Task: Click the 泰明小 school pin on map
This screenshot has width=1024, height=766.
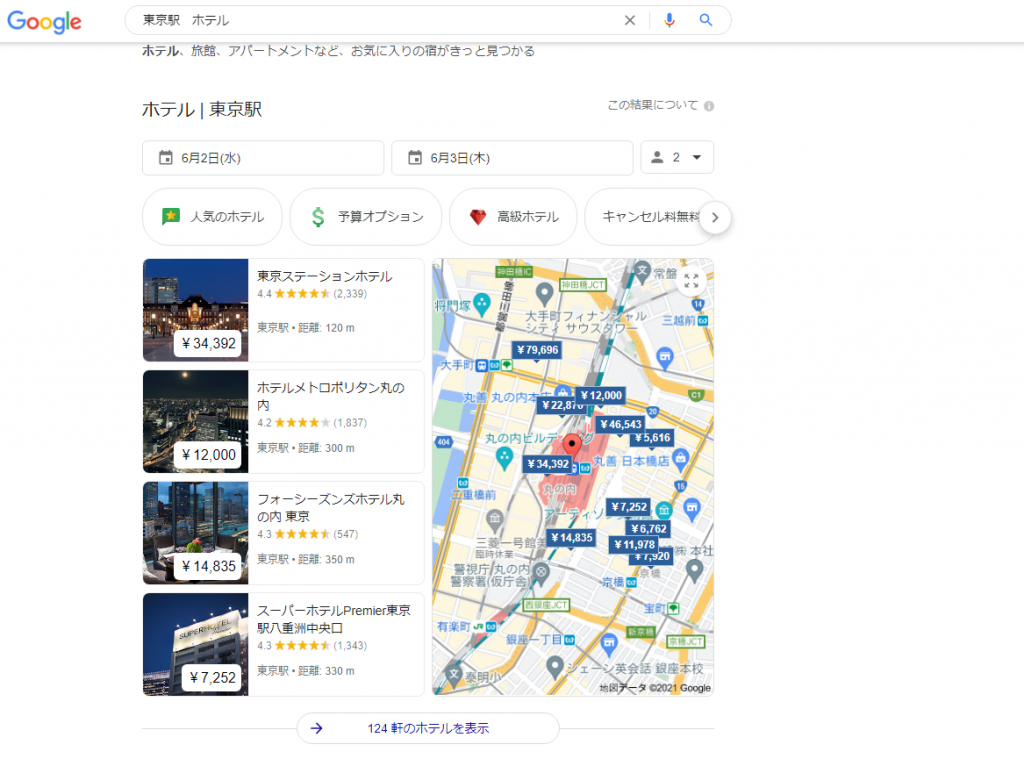Action: click(454, 675)
